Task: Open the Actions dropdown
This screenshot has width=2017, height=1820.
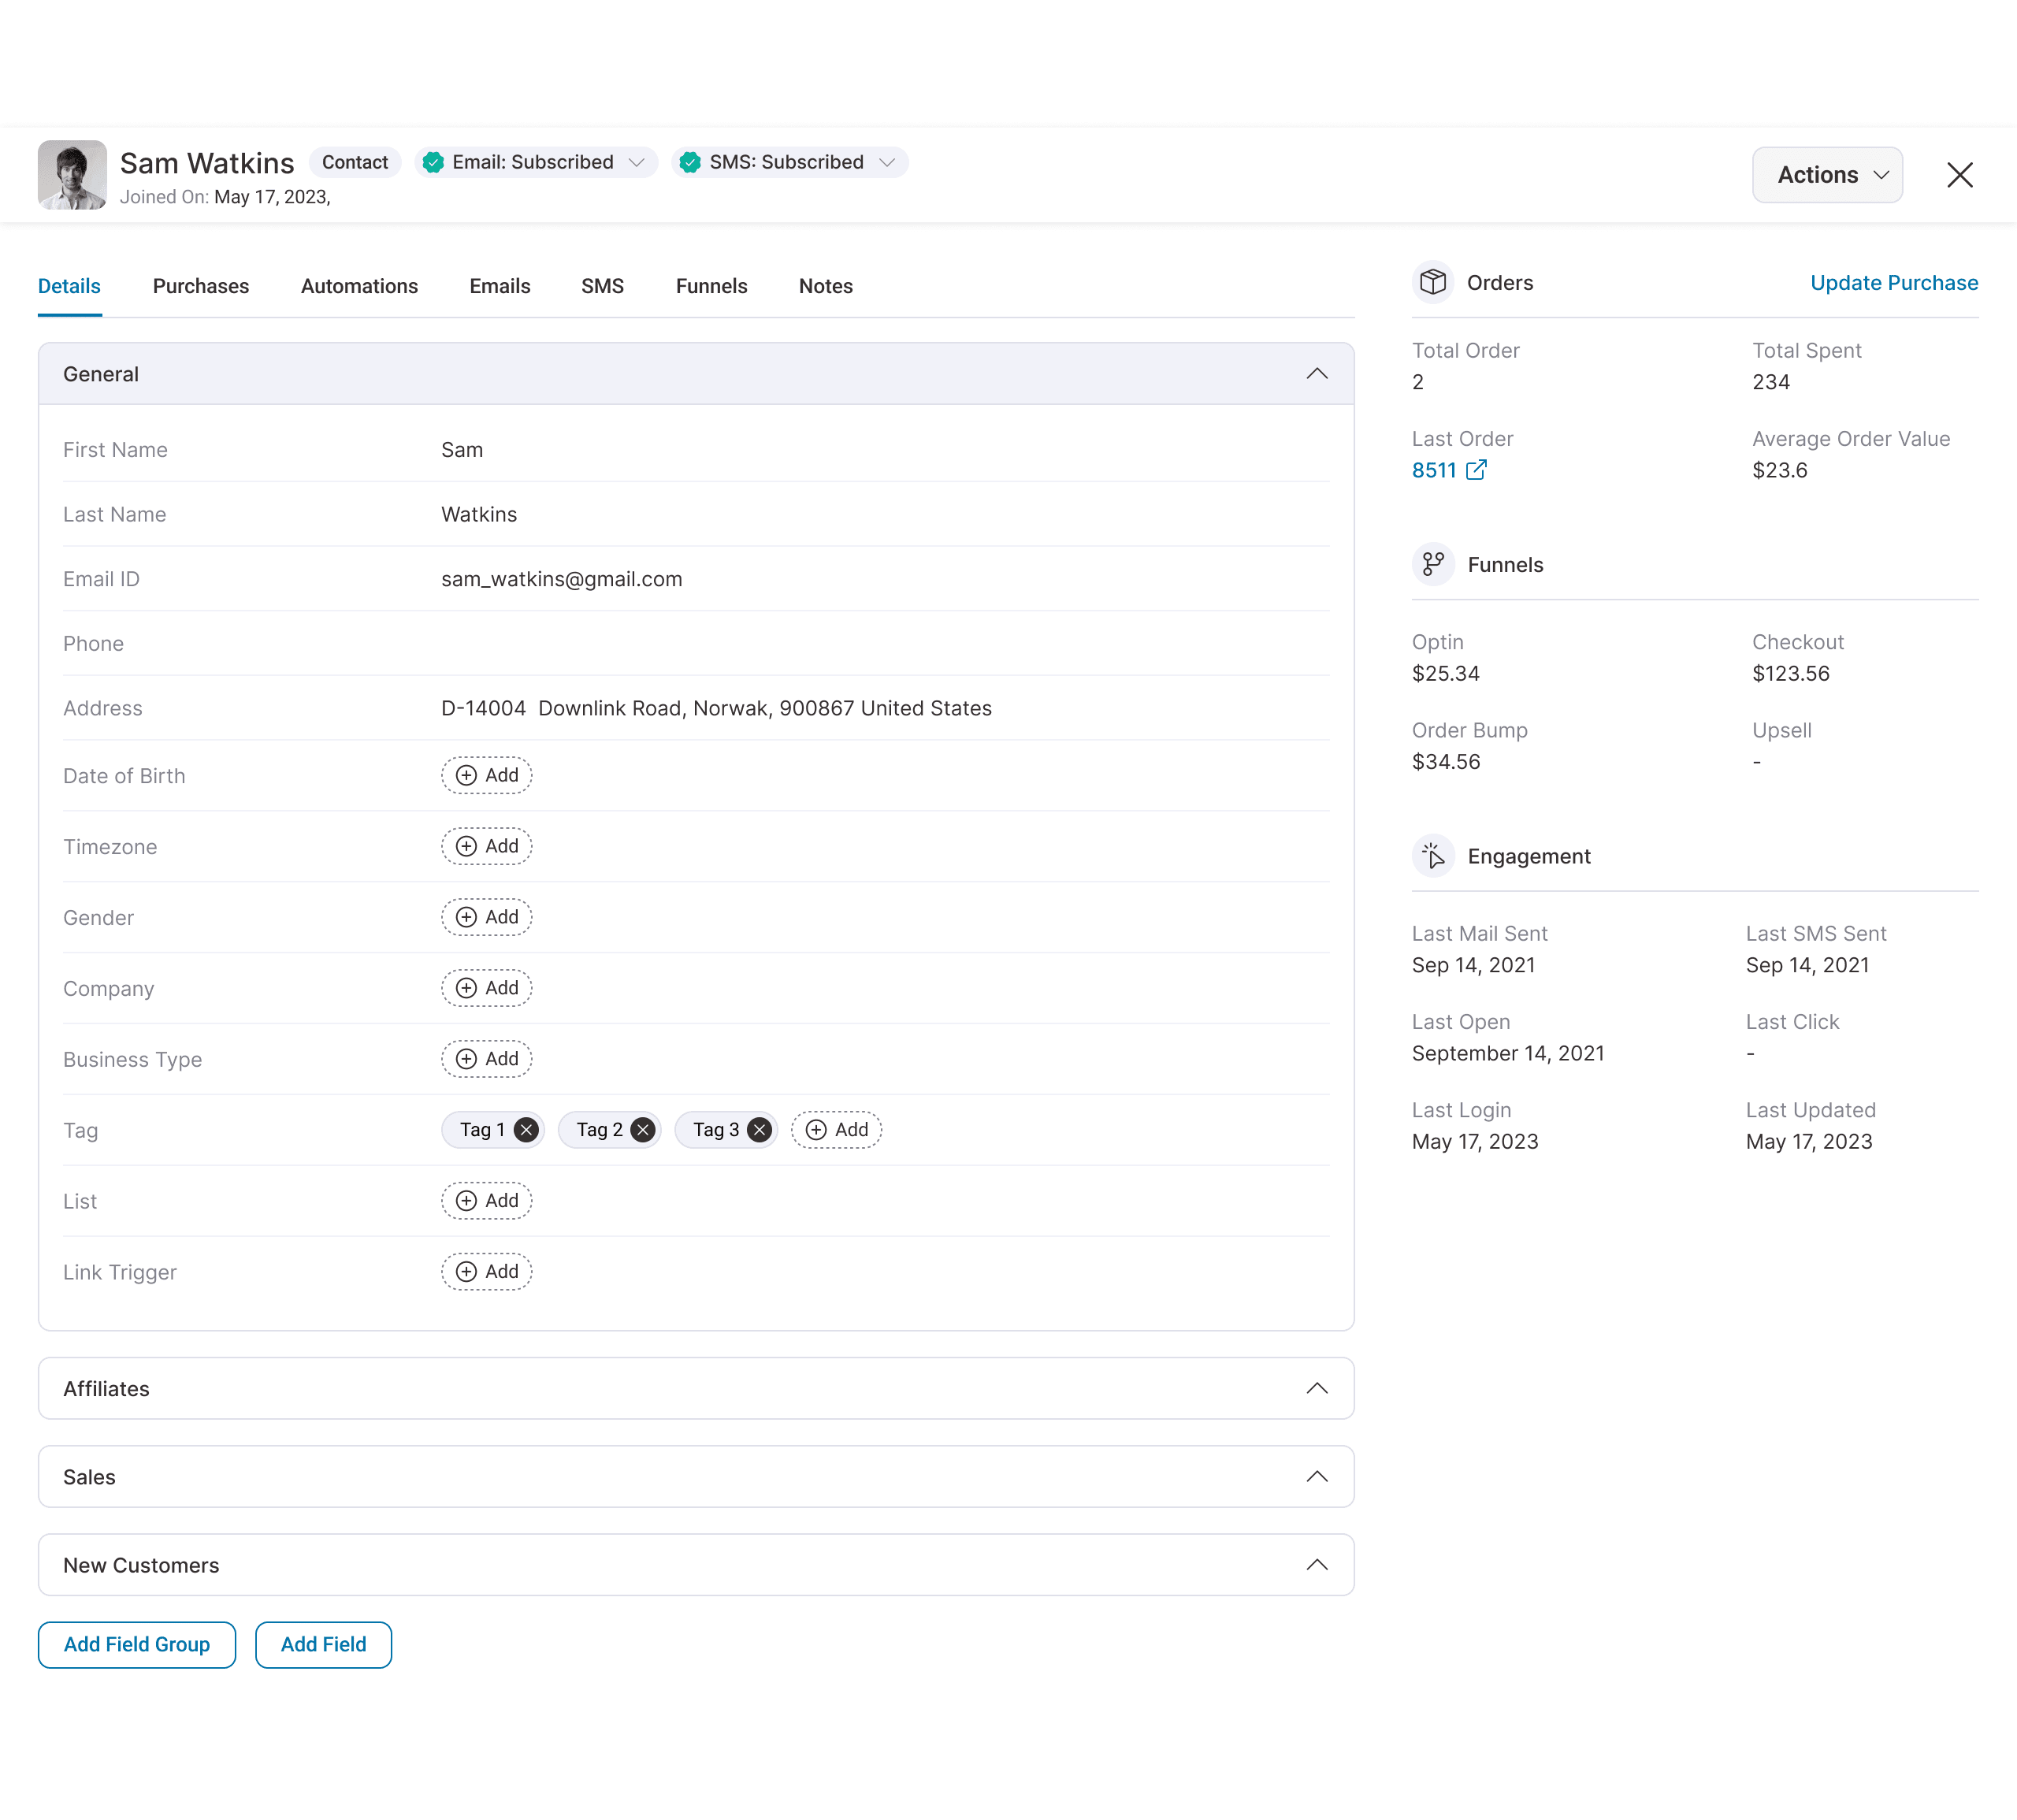Action: click(1827, 175)
